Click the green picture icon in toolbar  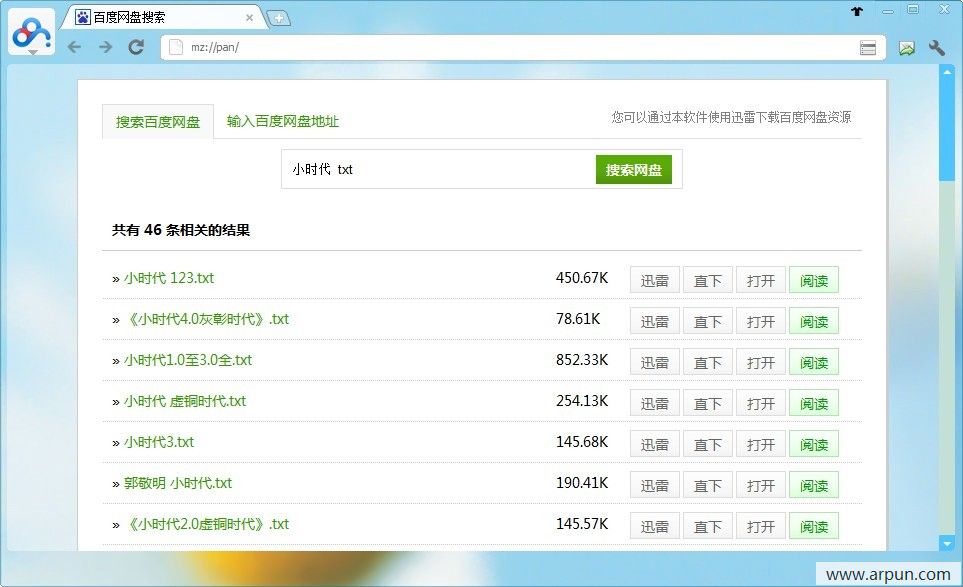tap(906, 48)
